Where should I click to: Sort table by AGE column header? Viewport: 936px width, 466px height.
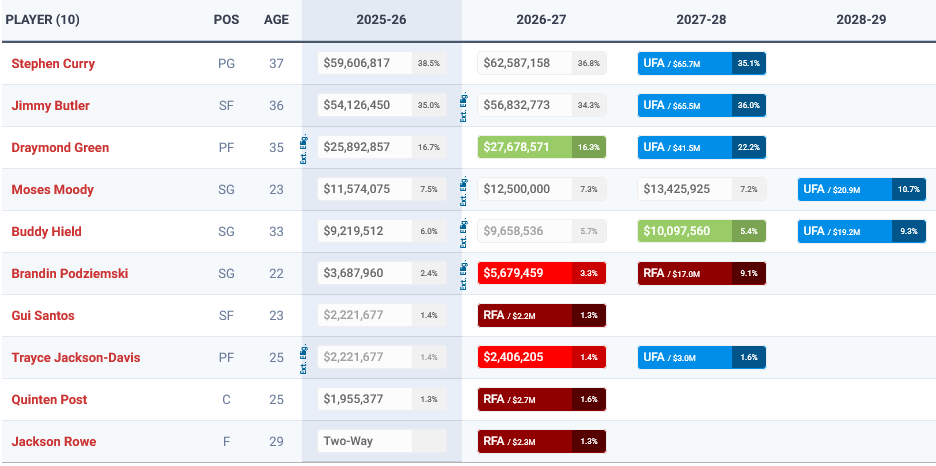[x=276, y=20]
